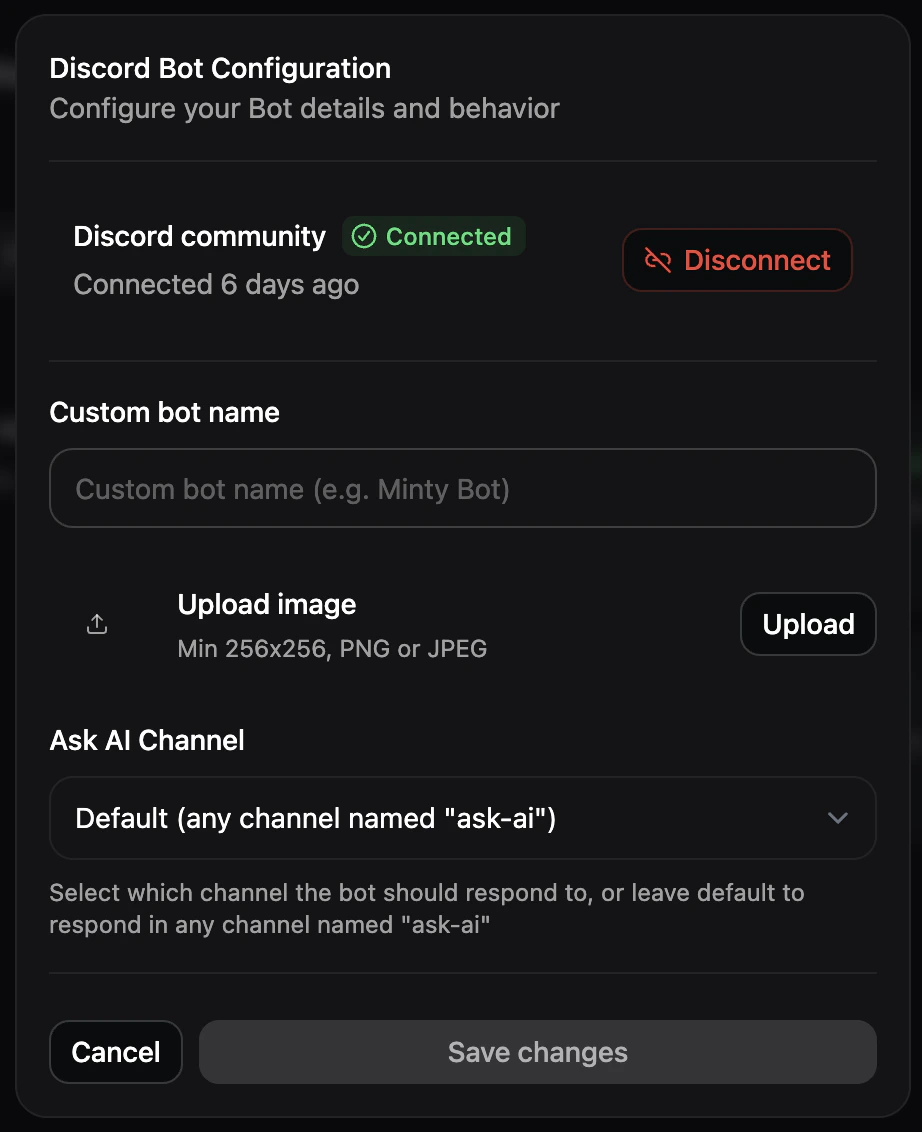Click the Ask AI Channel section label
This screenshot has height=1132, width=922.
coord(147,740)
